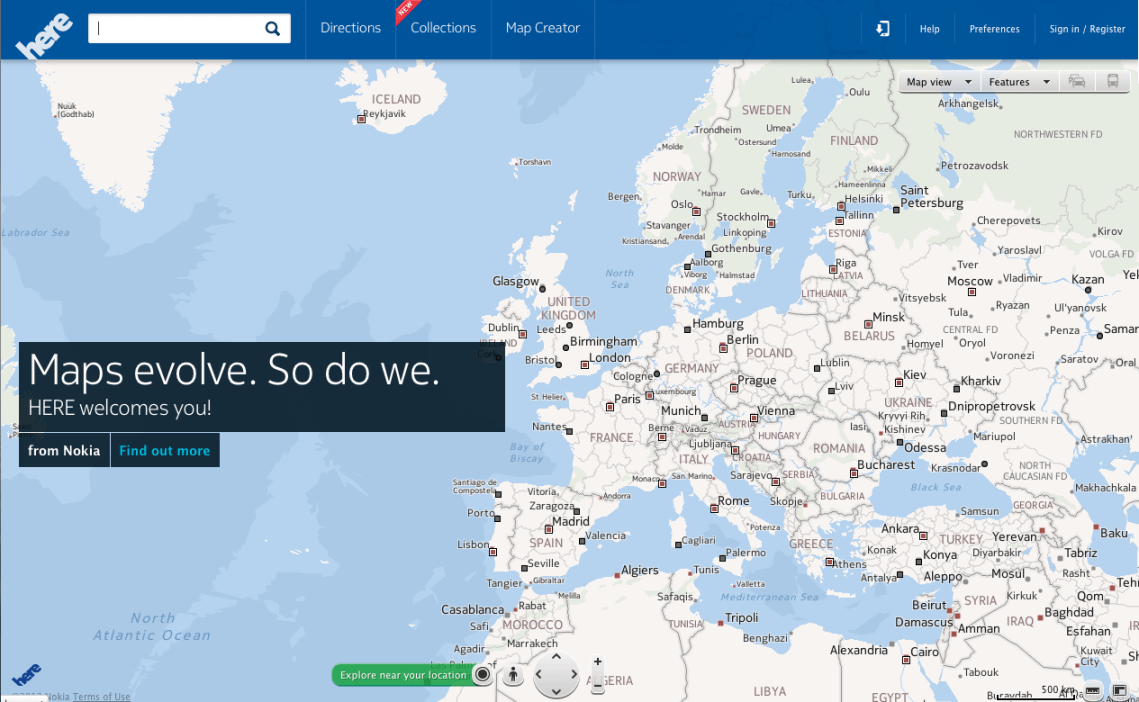The height and width of the screenshot is (702, 1139).
Task: Open the Collections tab
Action: [443, 28]
